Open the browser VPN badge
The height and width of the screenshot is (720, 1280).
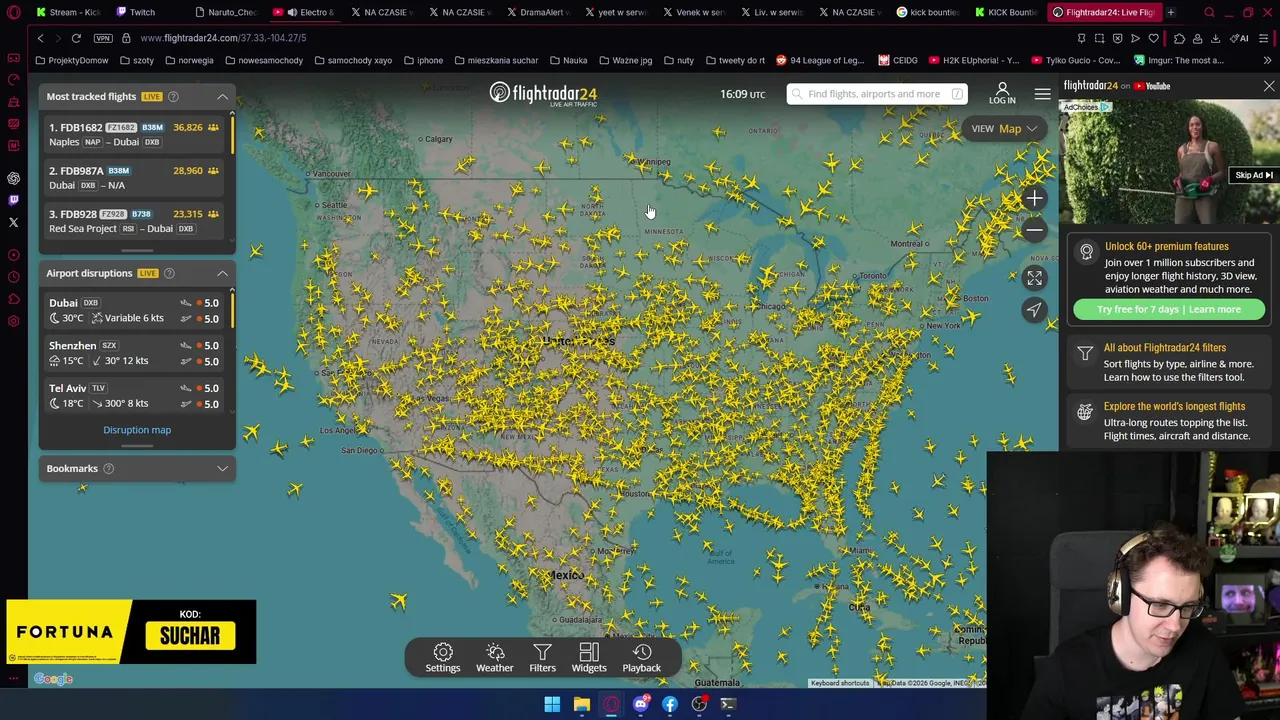tap(103, 38)
